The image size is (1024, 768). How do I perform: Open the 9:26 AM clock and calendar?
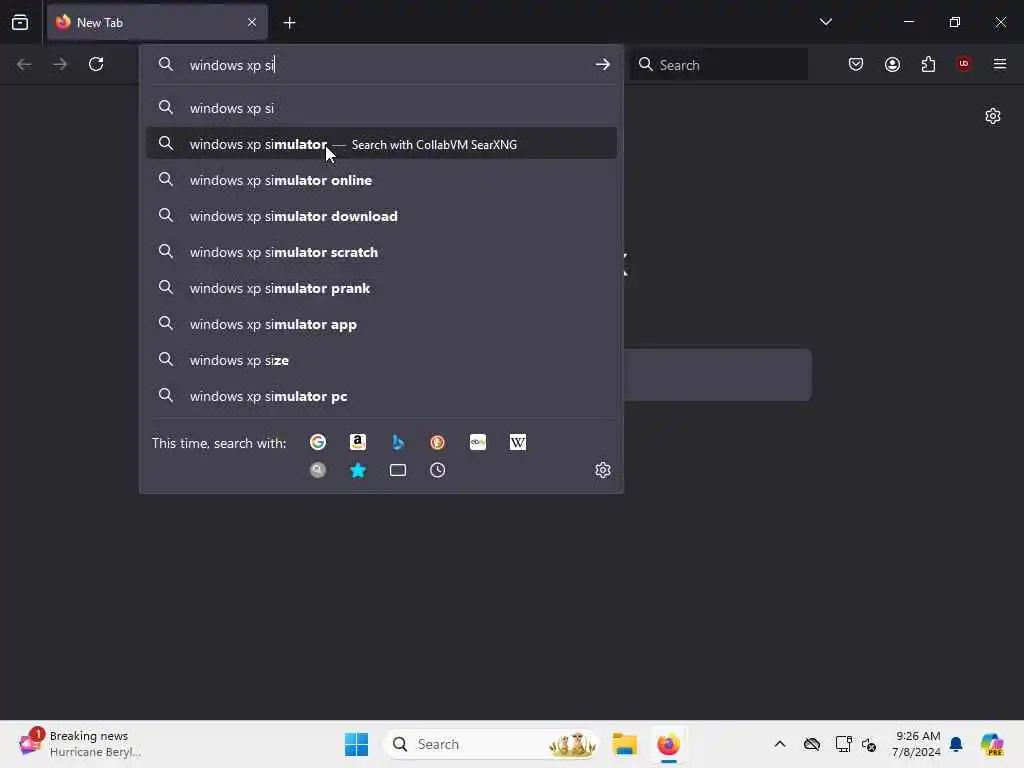917,744
